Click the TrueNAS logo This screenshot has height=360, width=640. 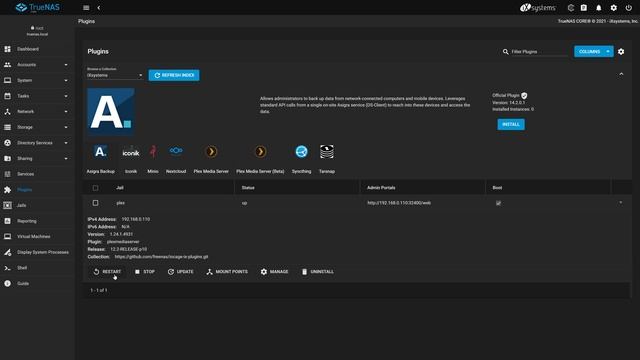coord(38,8)
